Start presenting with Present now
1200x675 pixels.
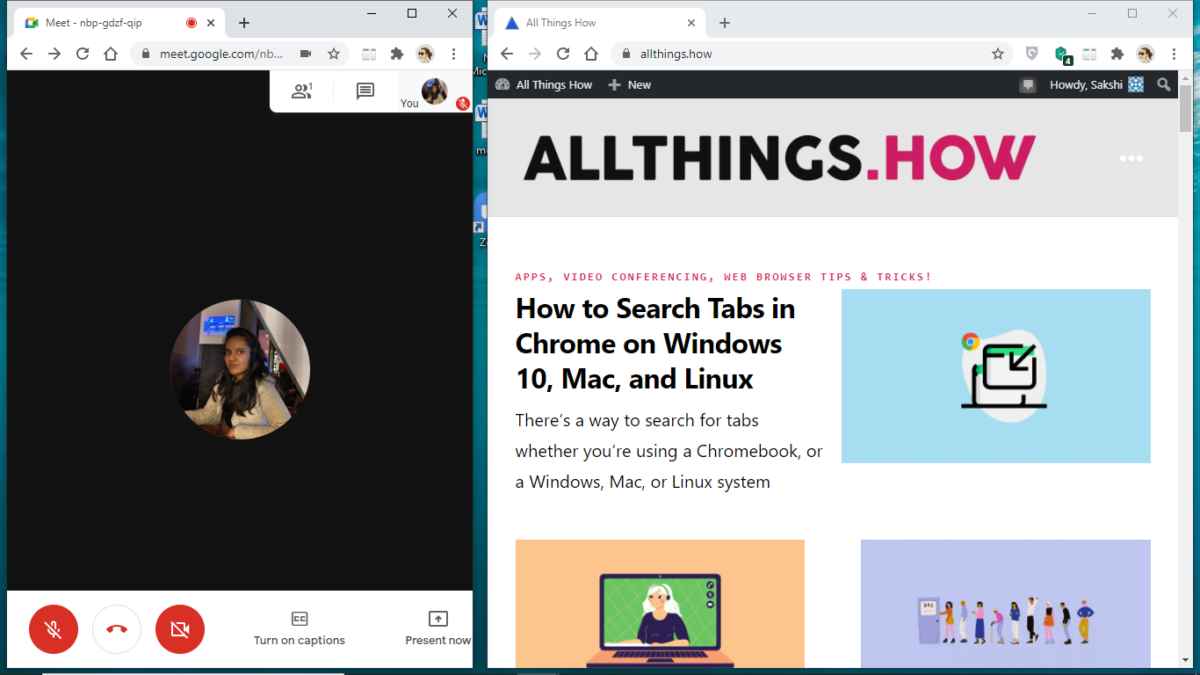pos(438,629)
